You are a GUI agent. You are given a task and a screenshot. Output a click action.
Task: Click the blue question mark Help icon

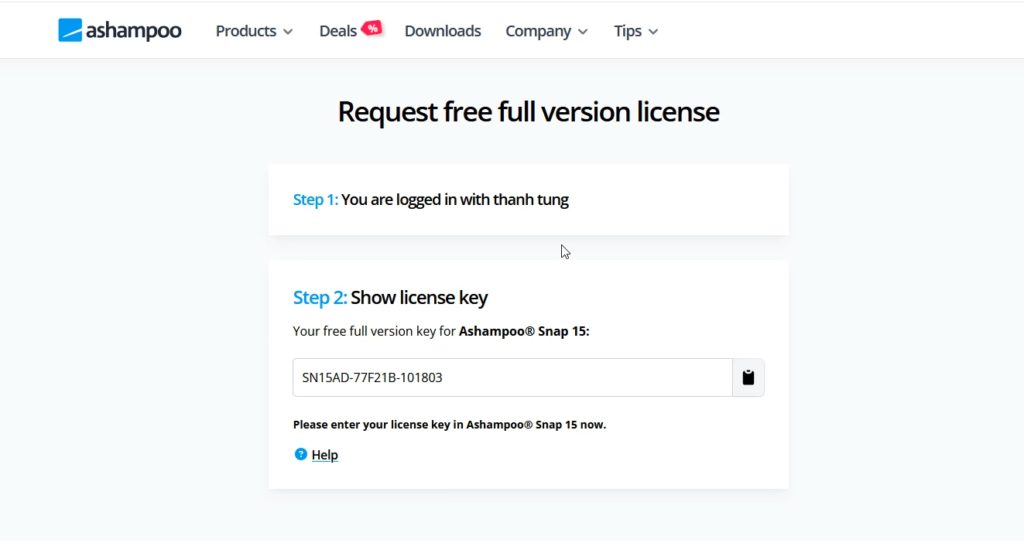(x=300, y=454)
